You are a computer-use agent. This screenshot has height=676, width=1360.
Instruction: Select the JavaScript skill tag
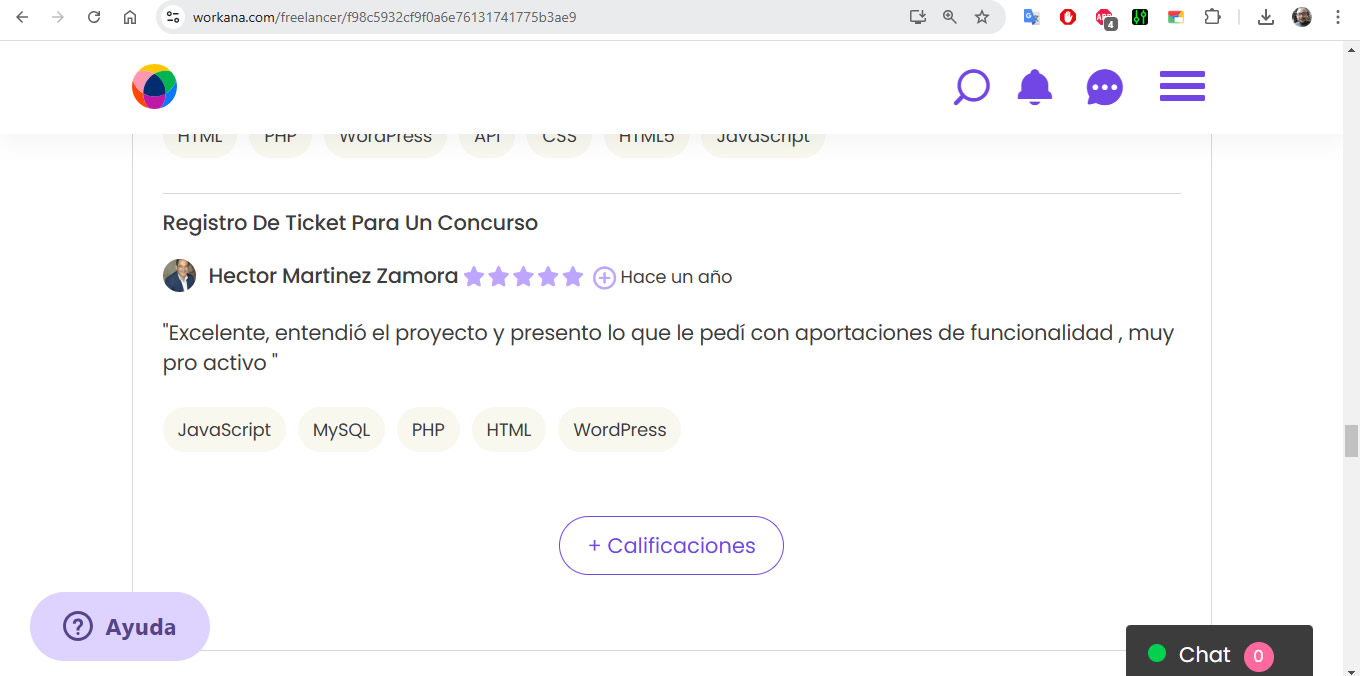pyautogui.click(x=224, y=430)
